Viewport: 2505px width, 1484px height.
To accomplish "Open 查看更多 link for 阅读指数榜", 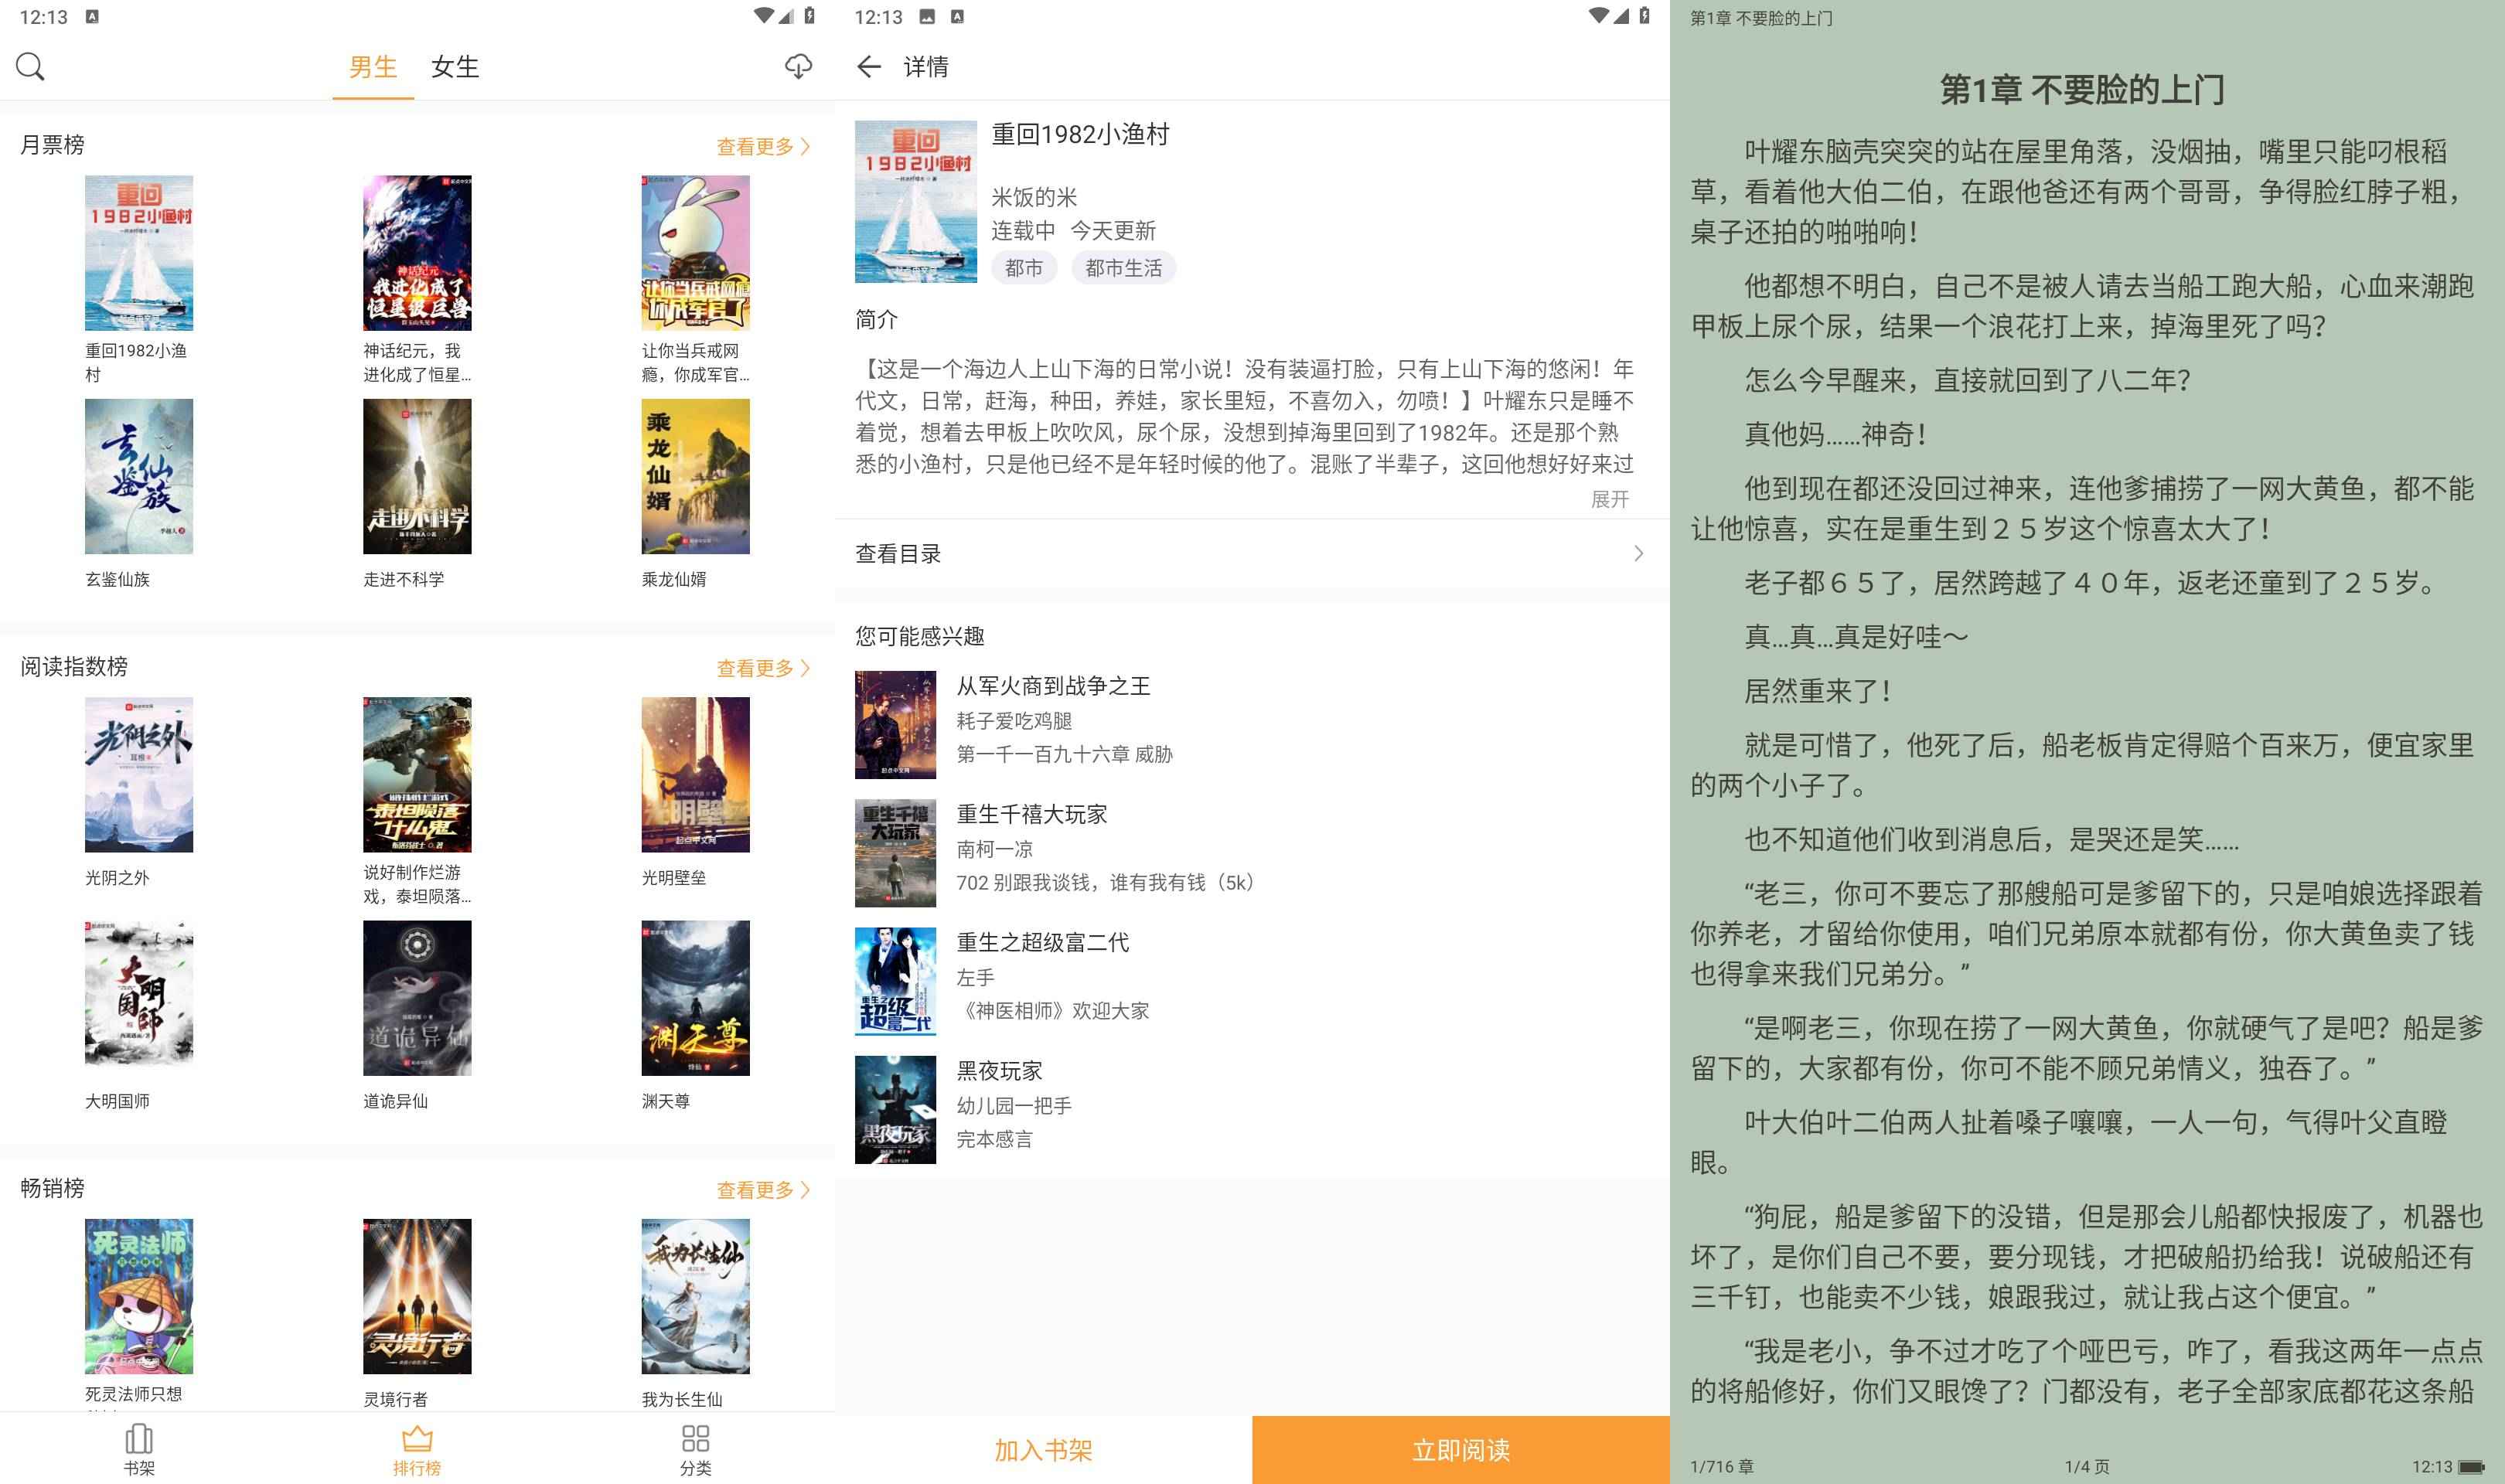I will [x=763, y=668].
